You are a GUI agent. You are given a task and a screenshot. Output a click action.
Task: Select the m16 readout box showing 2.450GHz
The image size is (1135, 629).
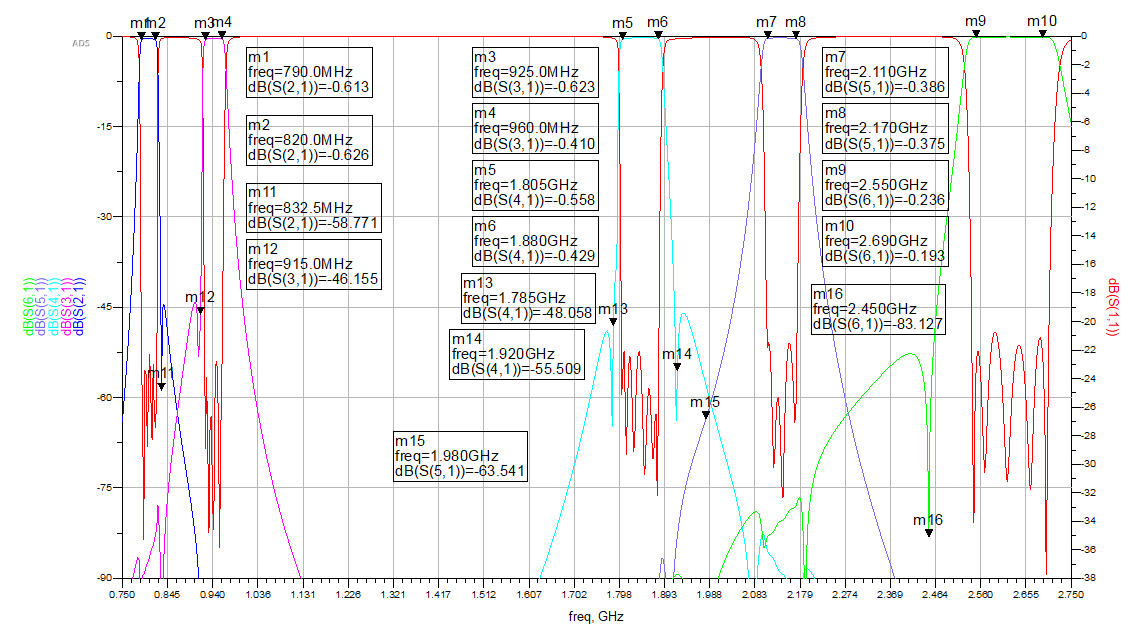[877, 309]
